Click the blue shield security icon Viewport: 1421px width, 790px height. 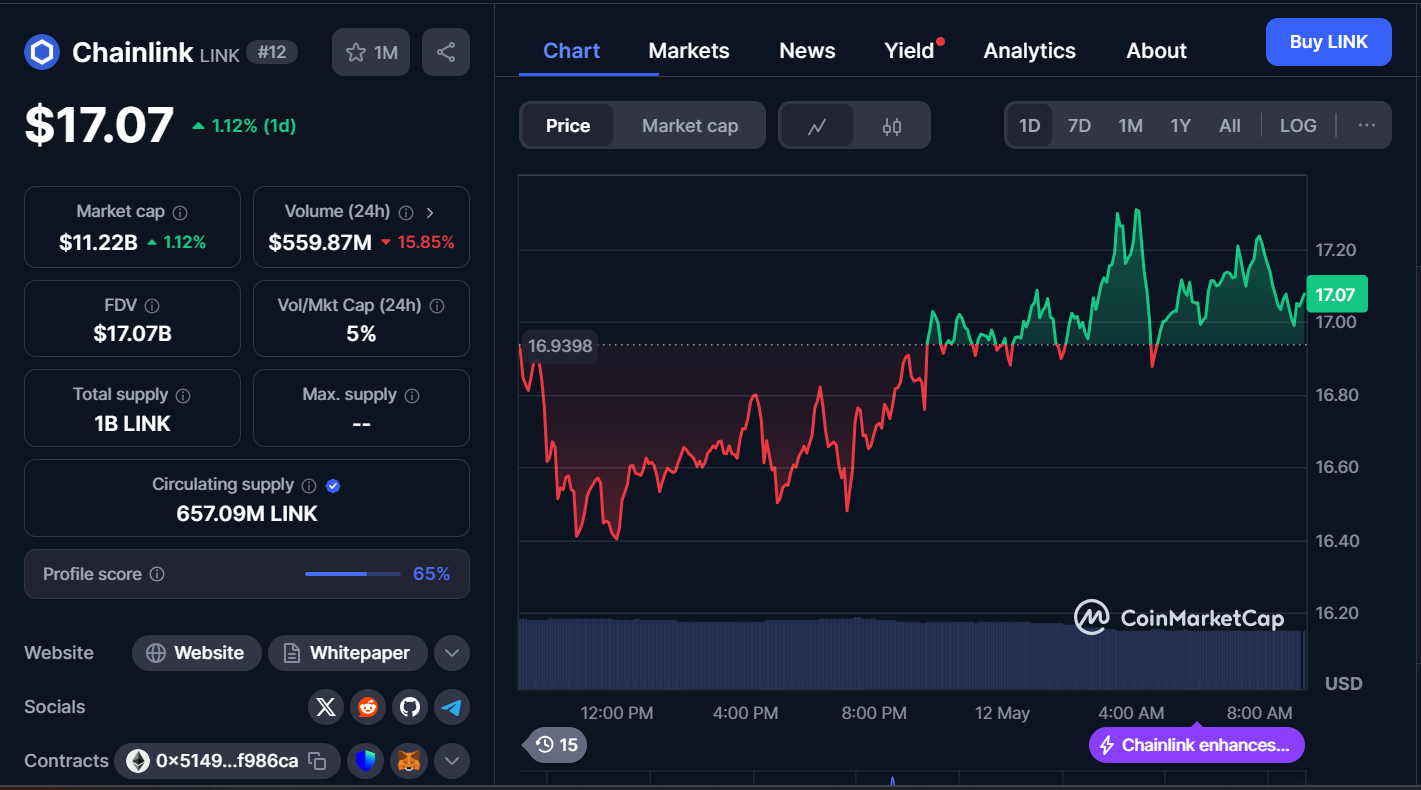pyautogui.click(x=366, y=761)
